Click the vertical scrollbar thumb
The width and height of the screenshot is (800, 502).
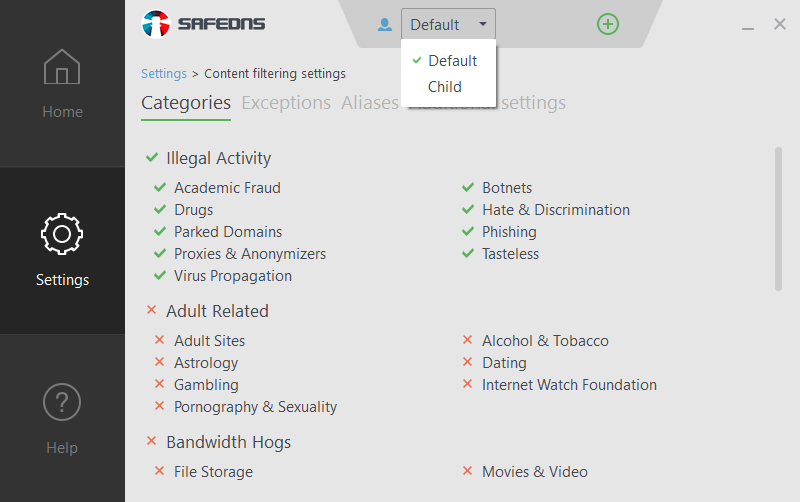pyautogui.click(x=778, y=220)
